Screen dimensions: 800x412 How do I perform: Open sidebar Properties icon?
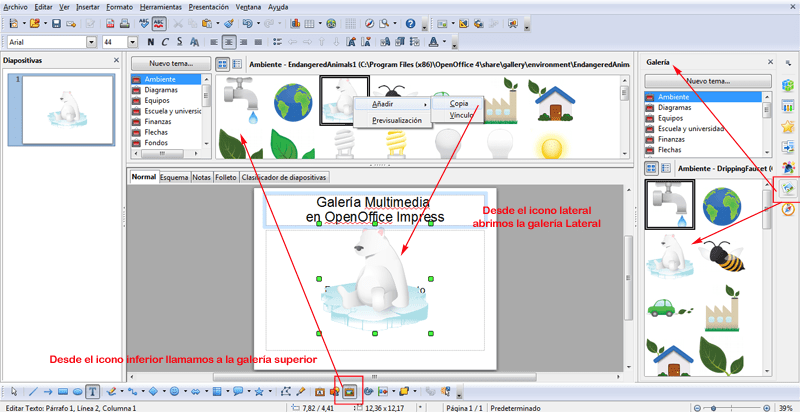tap(788, 85)
